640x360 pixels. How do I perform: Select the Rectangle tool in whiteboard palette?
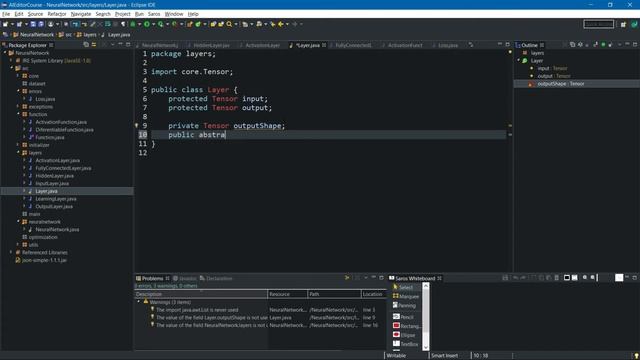406,326
